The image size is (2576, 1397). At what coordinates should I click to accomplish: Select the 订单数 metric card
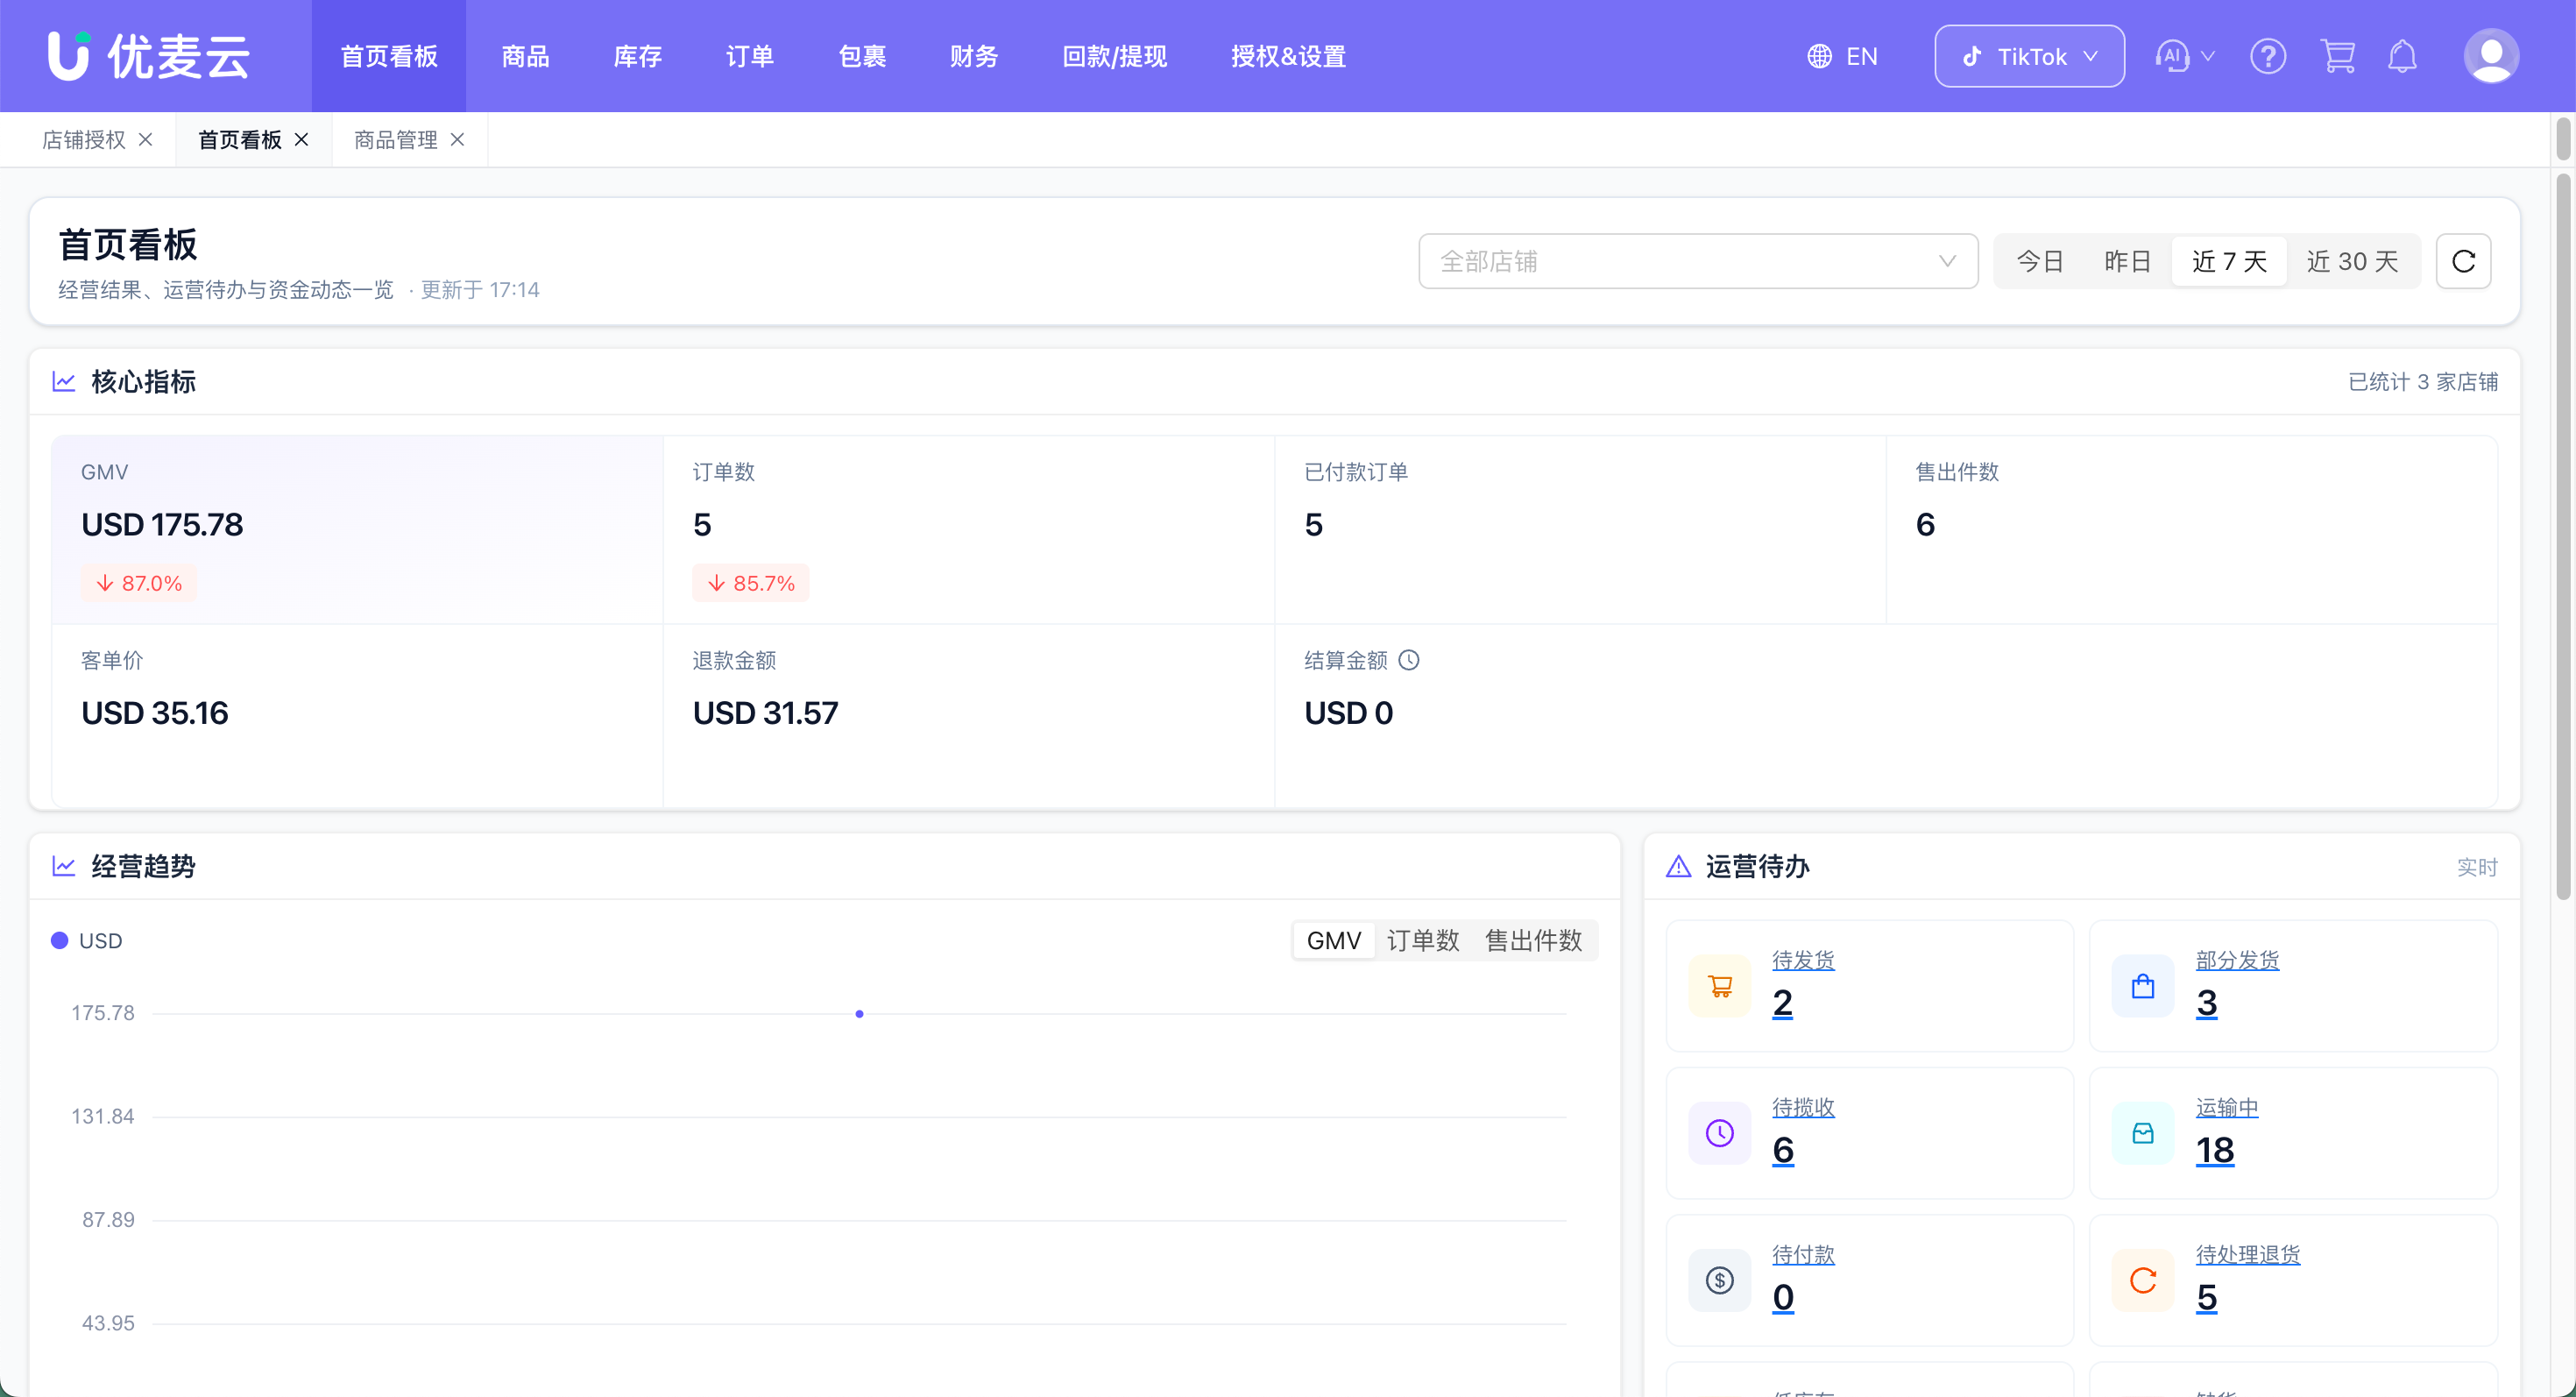(968, 529)
